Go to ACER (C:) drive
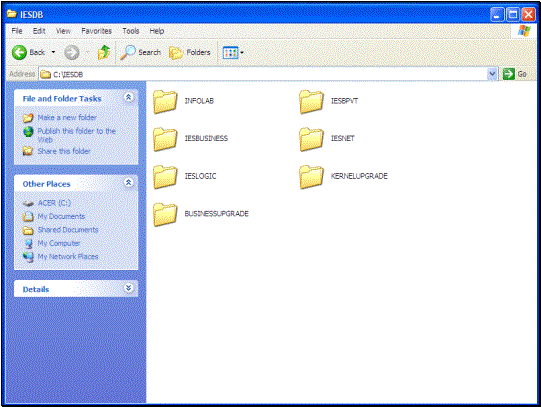The image size is (541, 407). pos(54,203)
